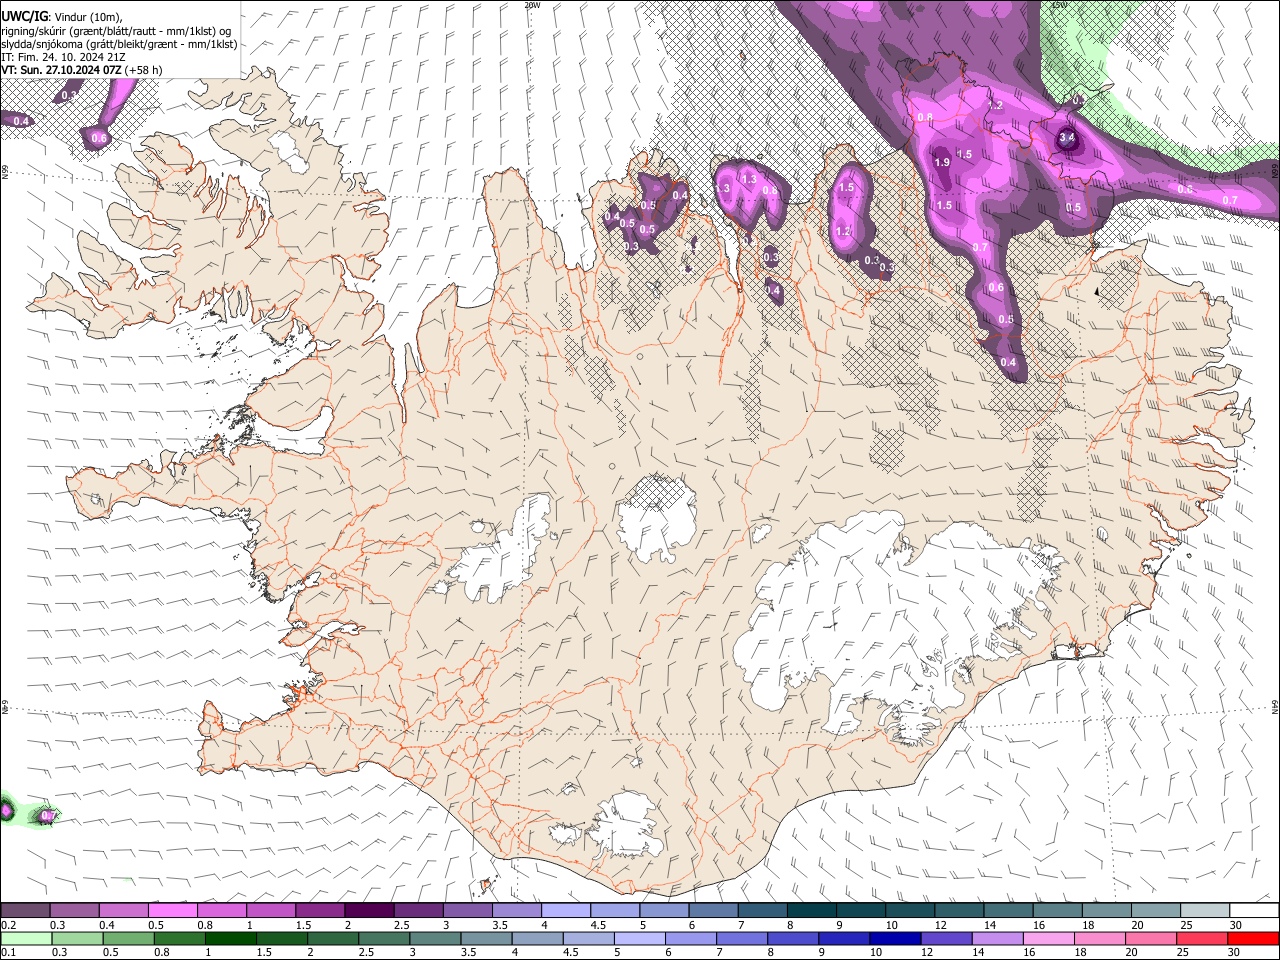Click the number 2.5 under the rain scale

364,952
